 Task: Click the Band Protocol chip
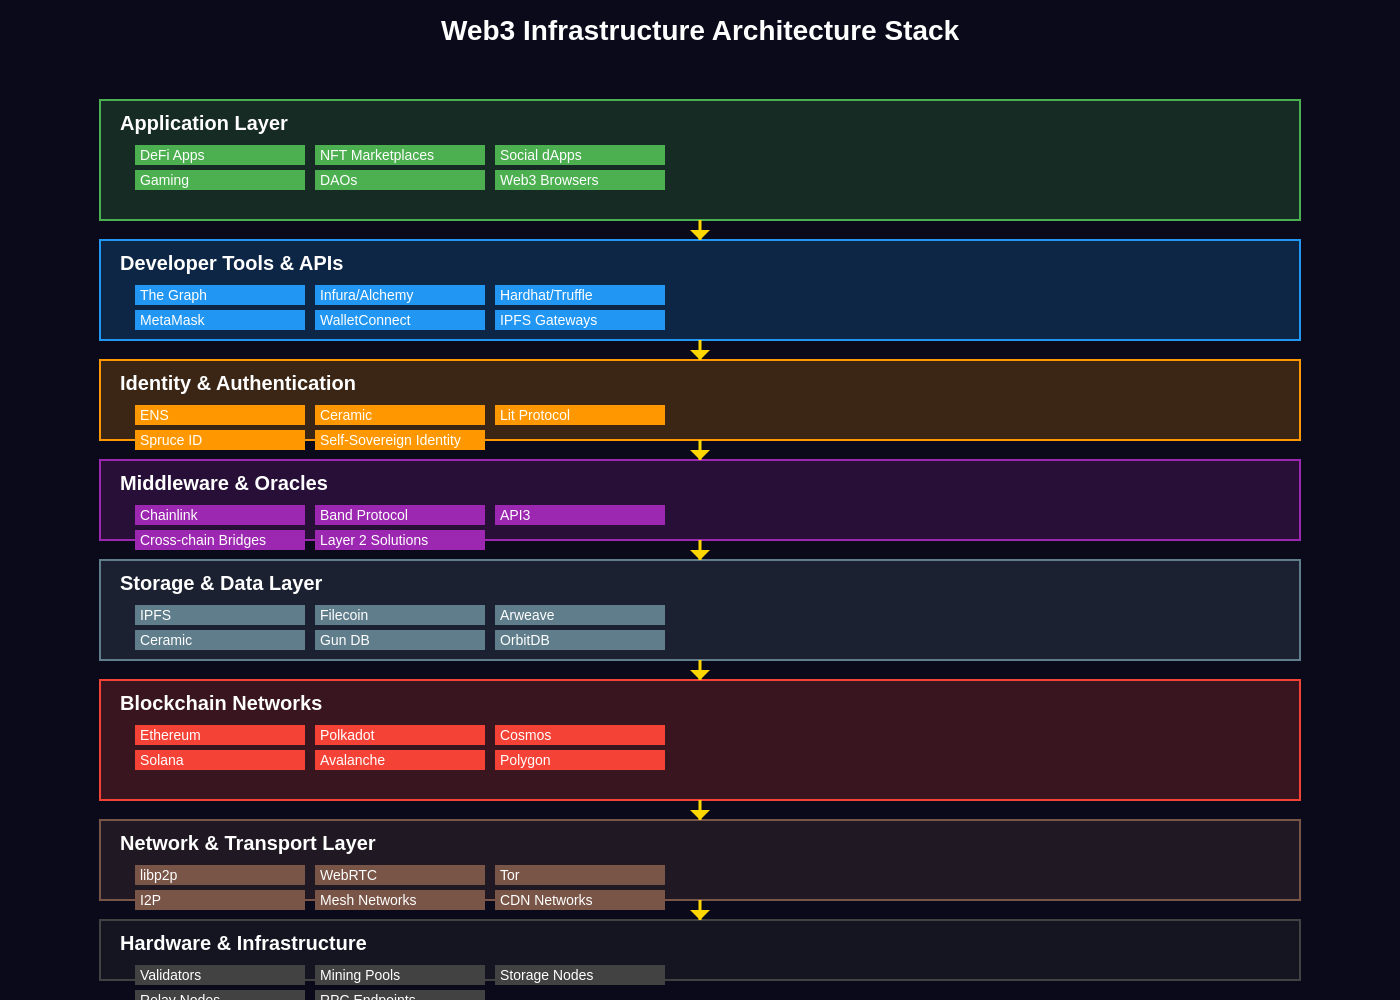coord(400,515)
